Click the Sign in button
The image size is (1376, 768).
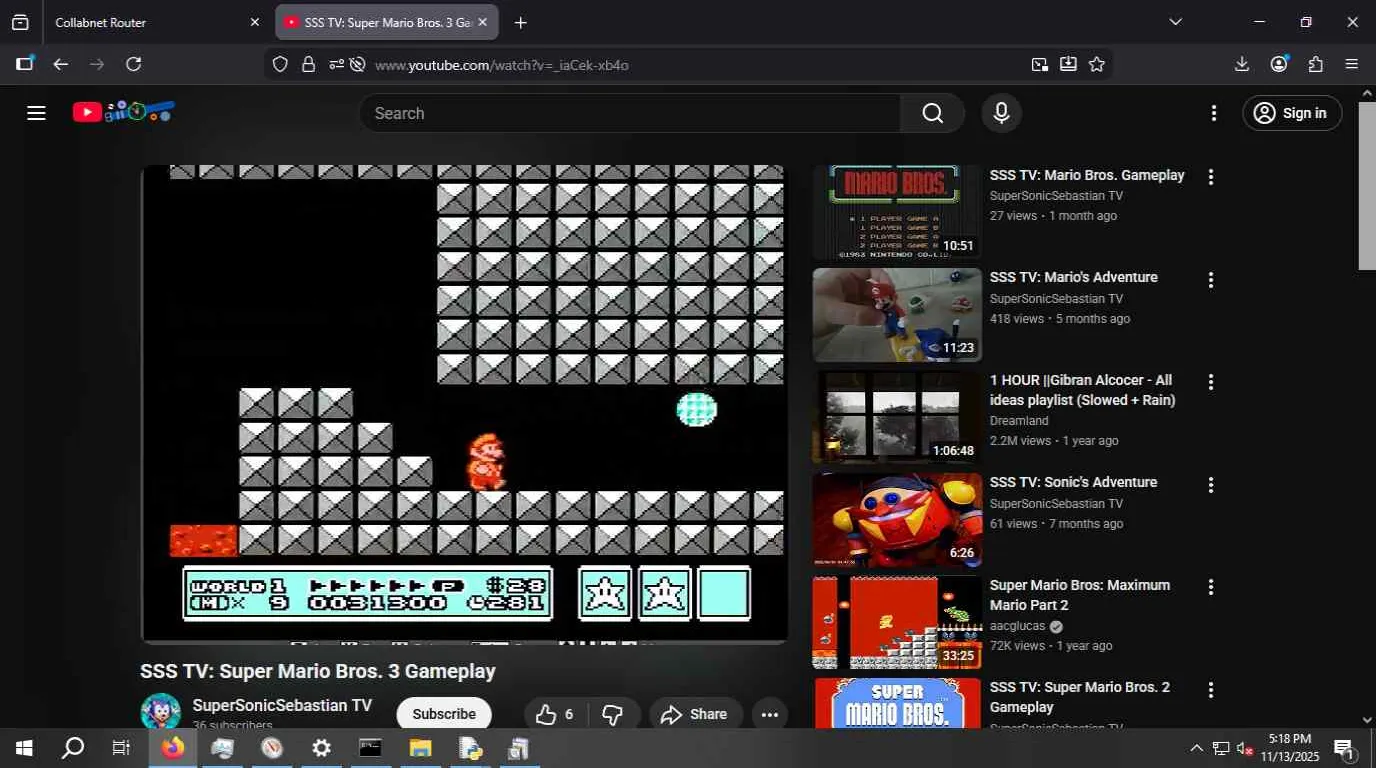1291,113
